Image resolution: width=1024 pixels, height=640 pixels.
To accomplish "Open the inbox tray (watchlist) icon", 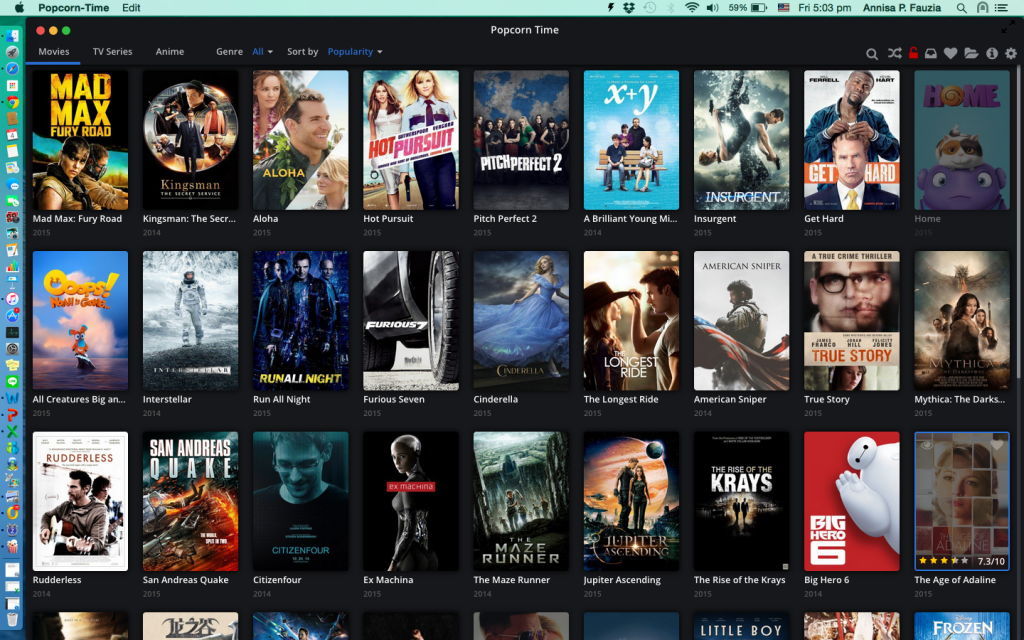I will click(931, 54).
